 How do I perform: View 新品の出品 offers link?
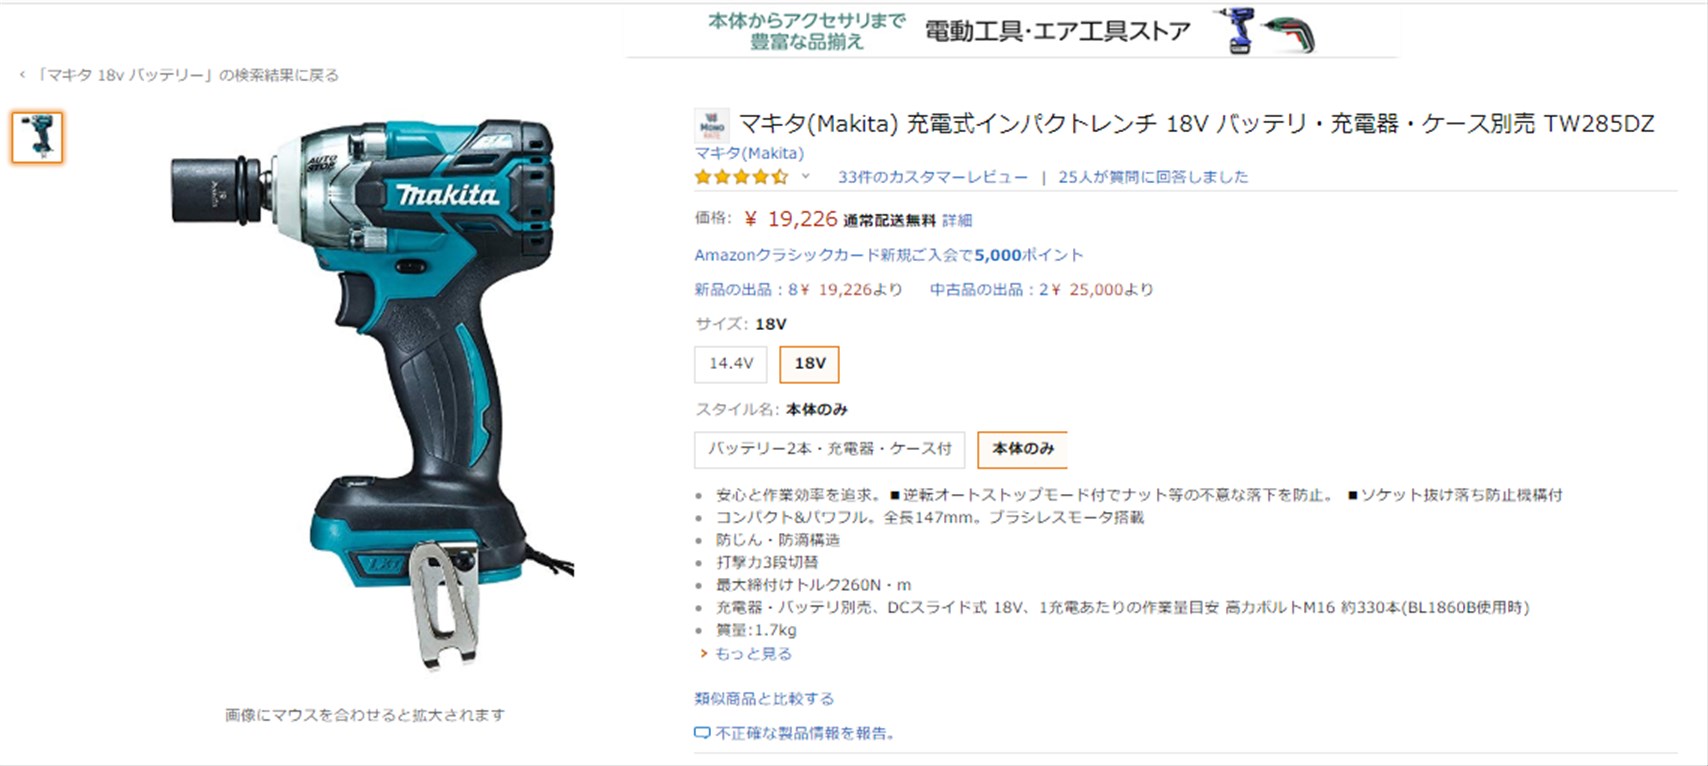798,290
